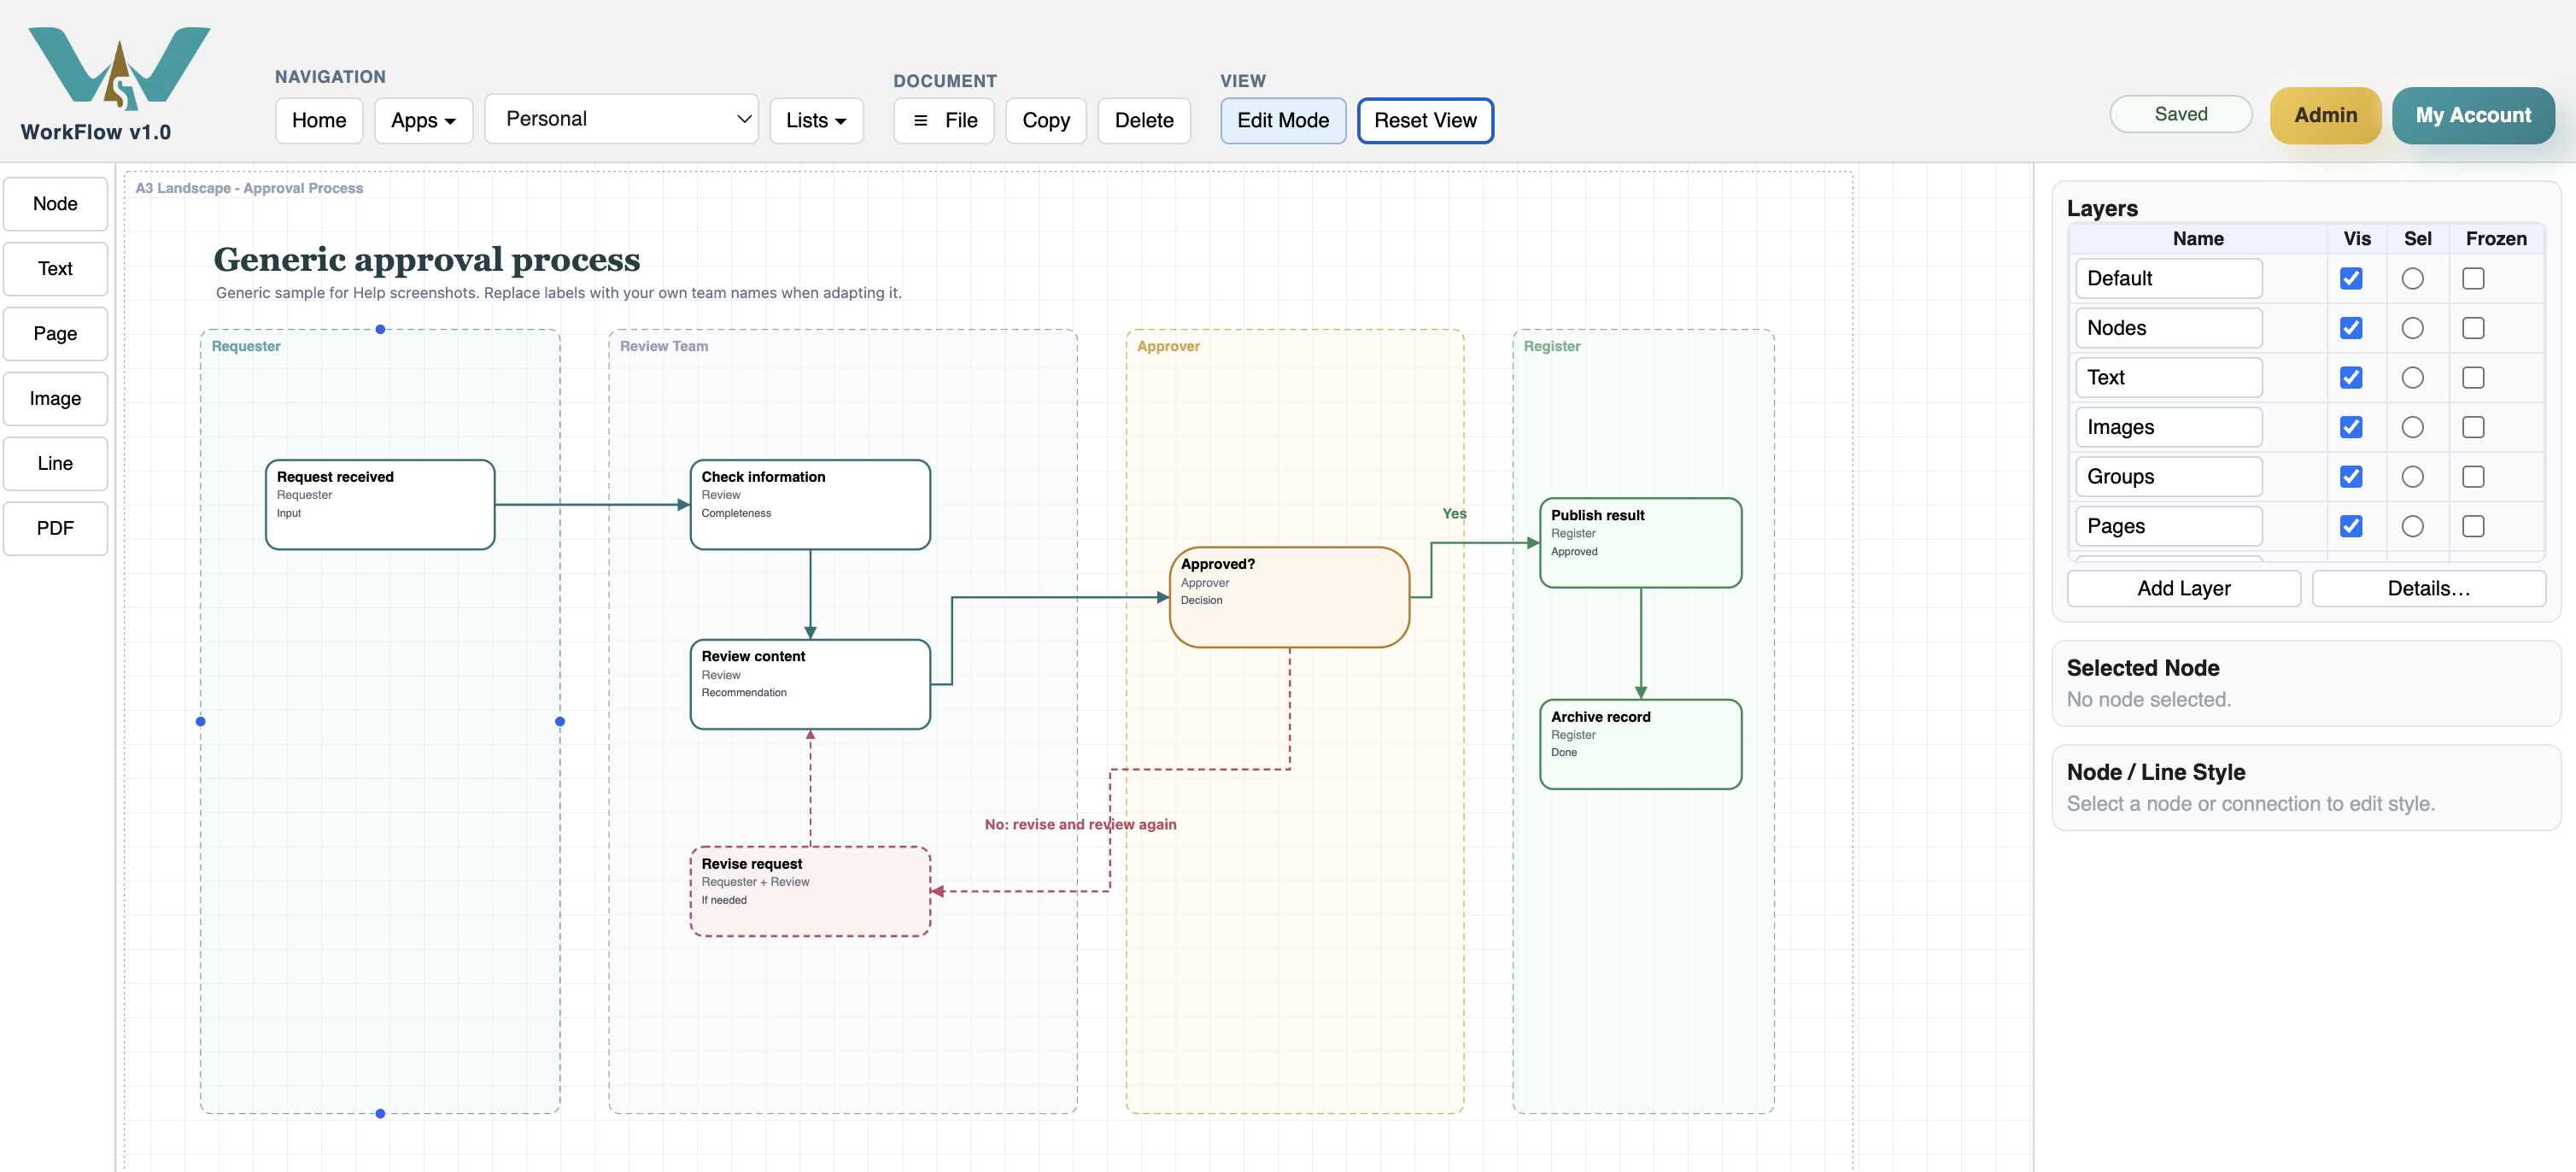Click the 'No: revise and review again' label
Screen dimensions: 2576x1172
(1080, 825)
